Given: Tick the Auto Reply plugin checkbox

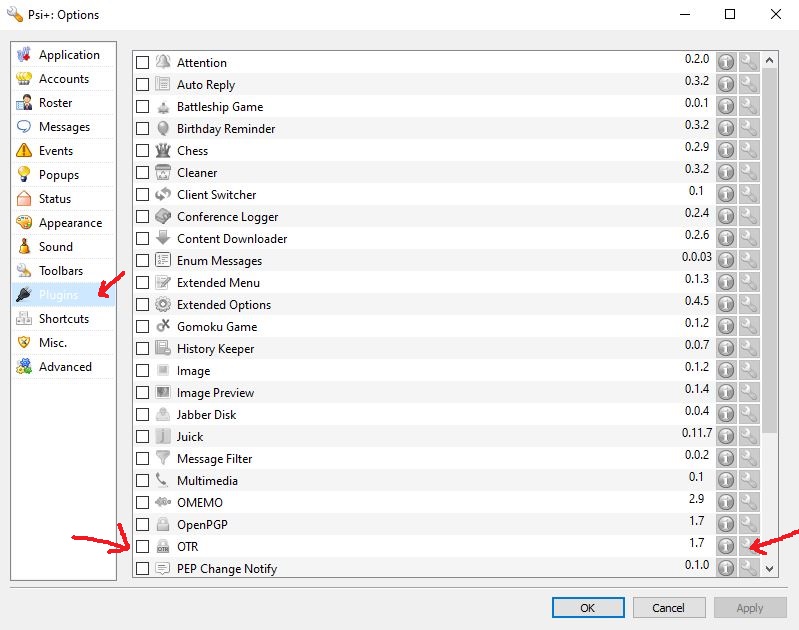Looking at the screenshot, I should coord(142,85).
